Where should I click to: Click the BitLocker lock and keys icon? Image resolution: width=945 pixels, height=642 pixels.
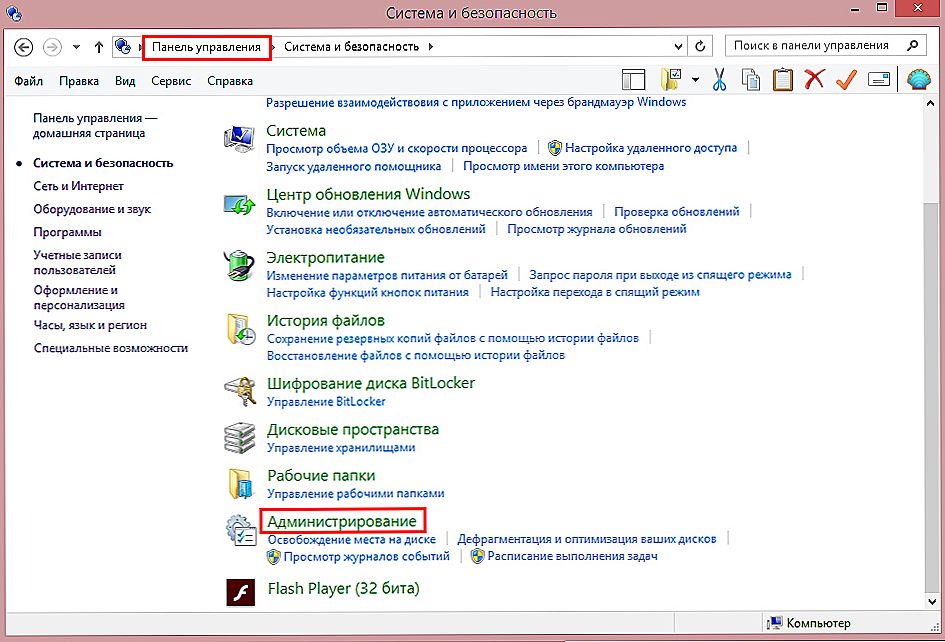coord(240,392)
